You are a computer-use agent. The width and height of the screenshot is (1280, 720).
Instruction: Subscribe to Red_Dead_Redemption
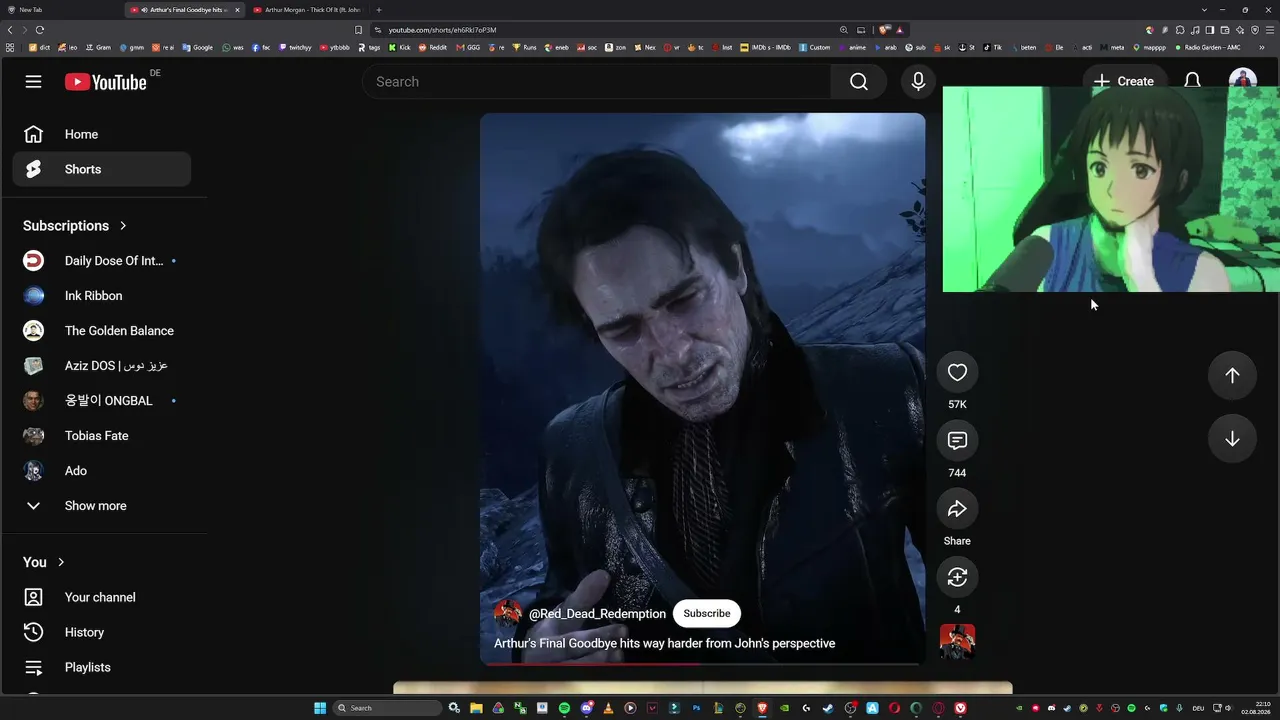point(707,614)
